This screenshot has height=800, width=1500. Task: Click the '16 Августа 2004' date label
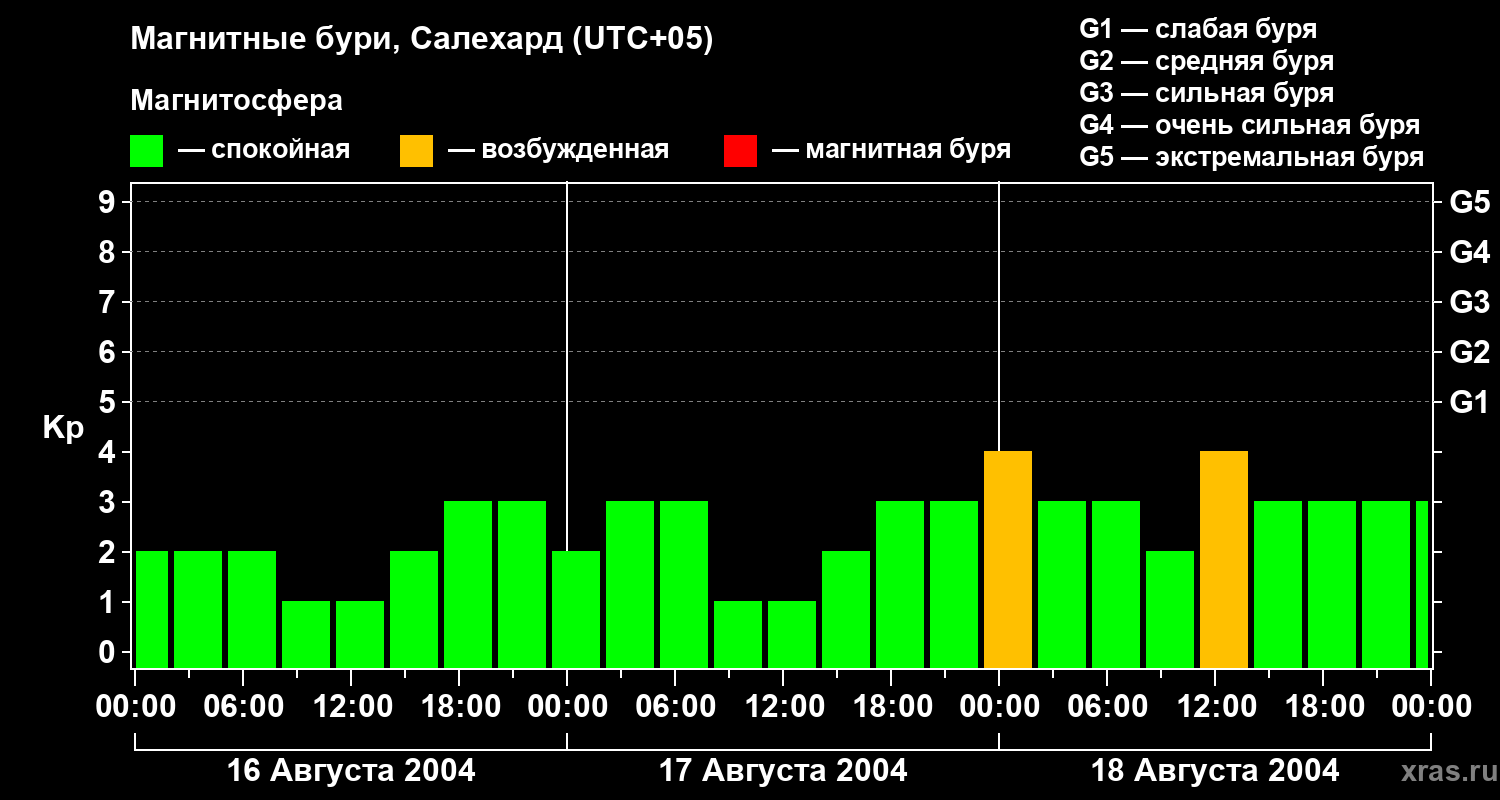click(351, 771)
